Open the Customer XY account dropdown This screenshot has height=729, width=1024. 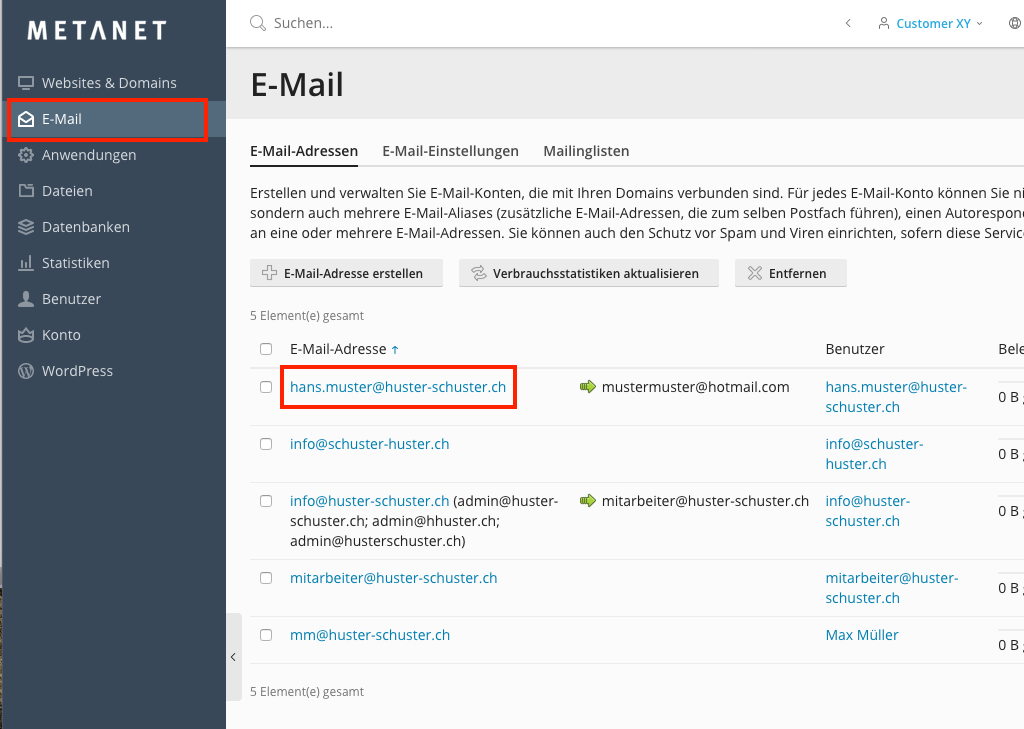point(931,23)
